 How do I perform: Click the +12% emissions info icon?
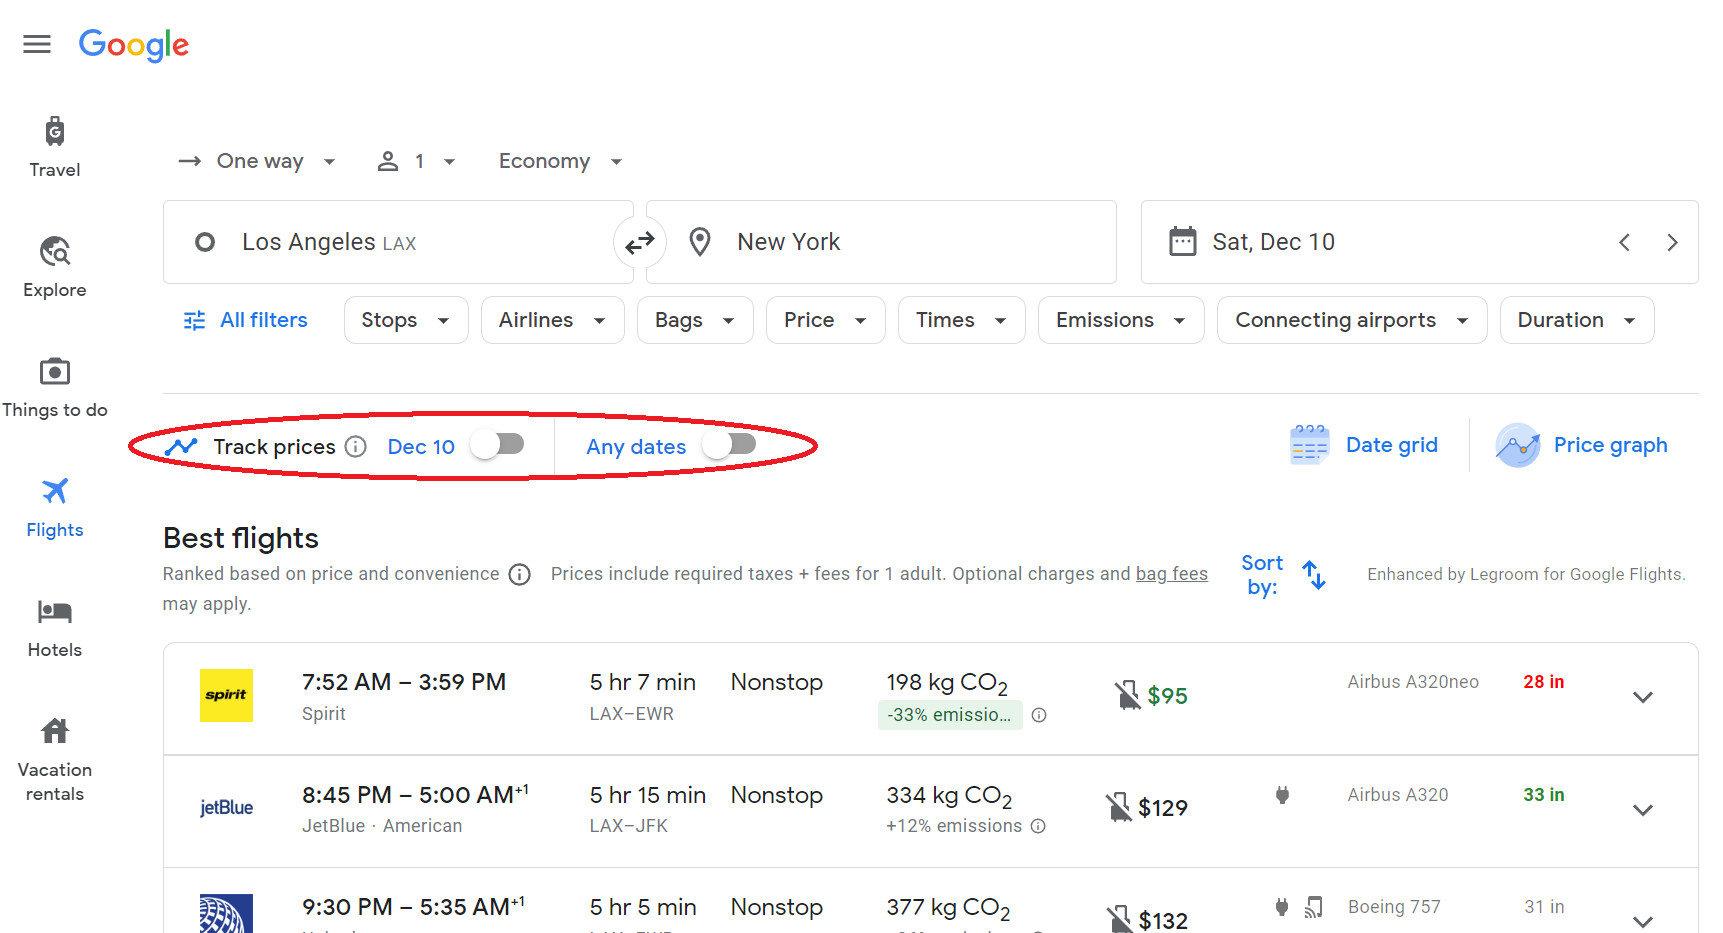tap(1038, 826)
